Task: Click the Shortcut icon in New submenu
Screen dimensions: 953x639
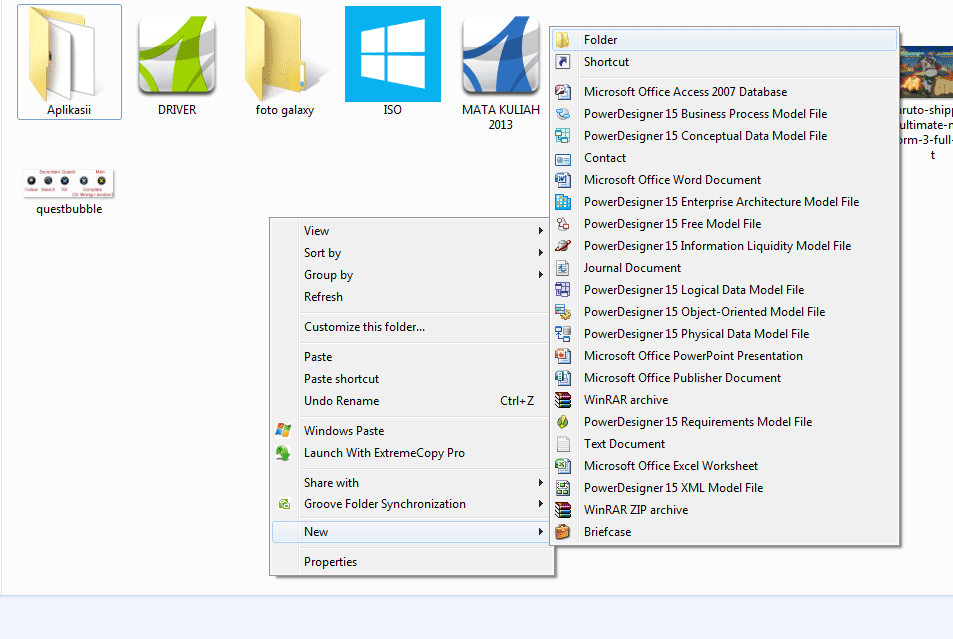Action: coord(563,62)
